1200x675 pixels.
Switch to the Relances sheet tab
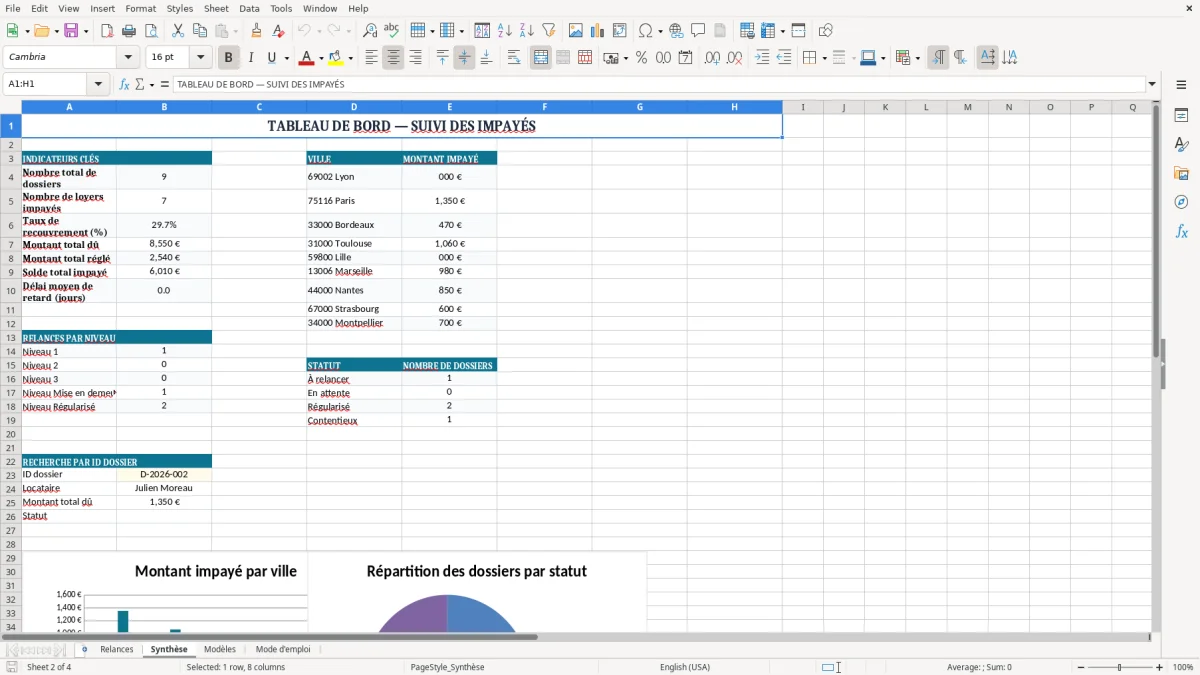click(x=117, y=649)
